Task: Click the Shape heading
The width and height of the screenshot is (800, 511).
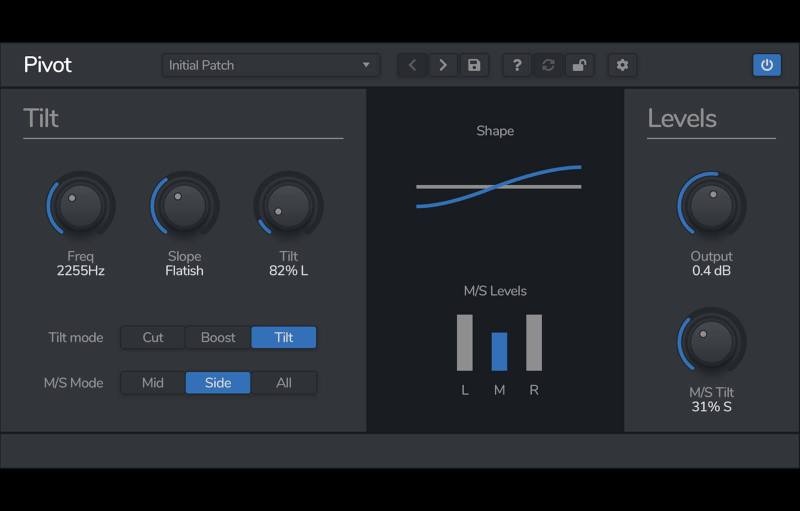Action: click(495, 131)
